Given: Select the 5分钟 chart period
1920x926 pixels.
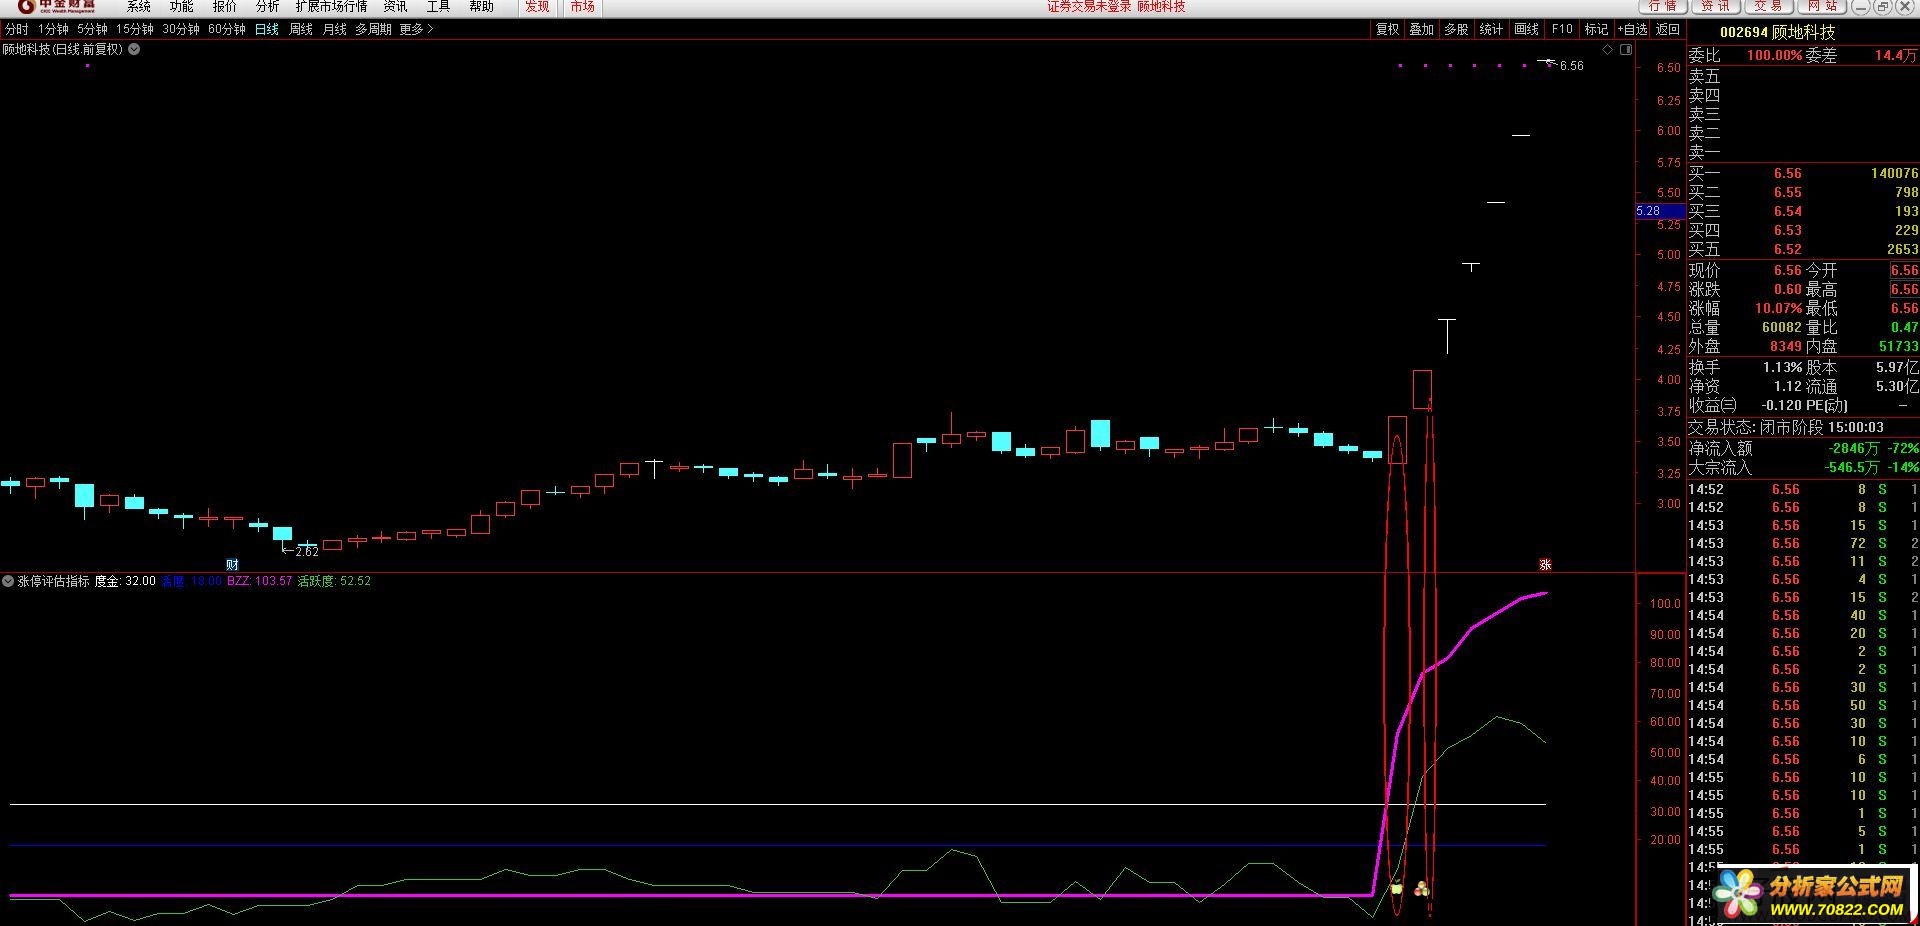Looking at the screenshot, I should (92, 30).
